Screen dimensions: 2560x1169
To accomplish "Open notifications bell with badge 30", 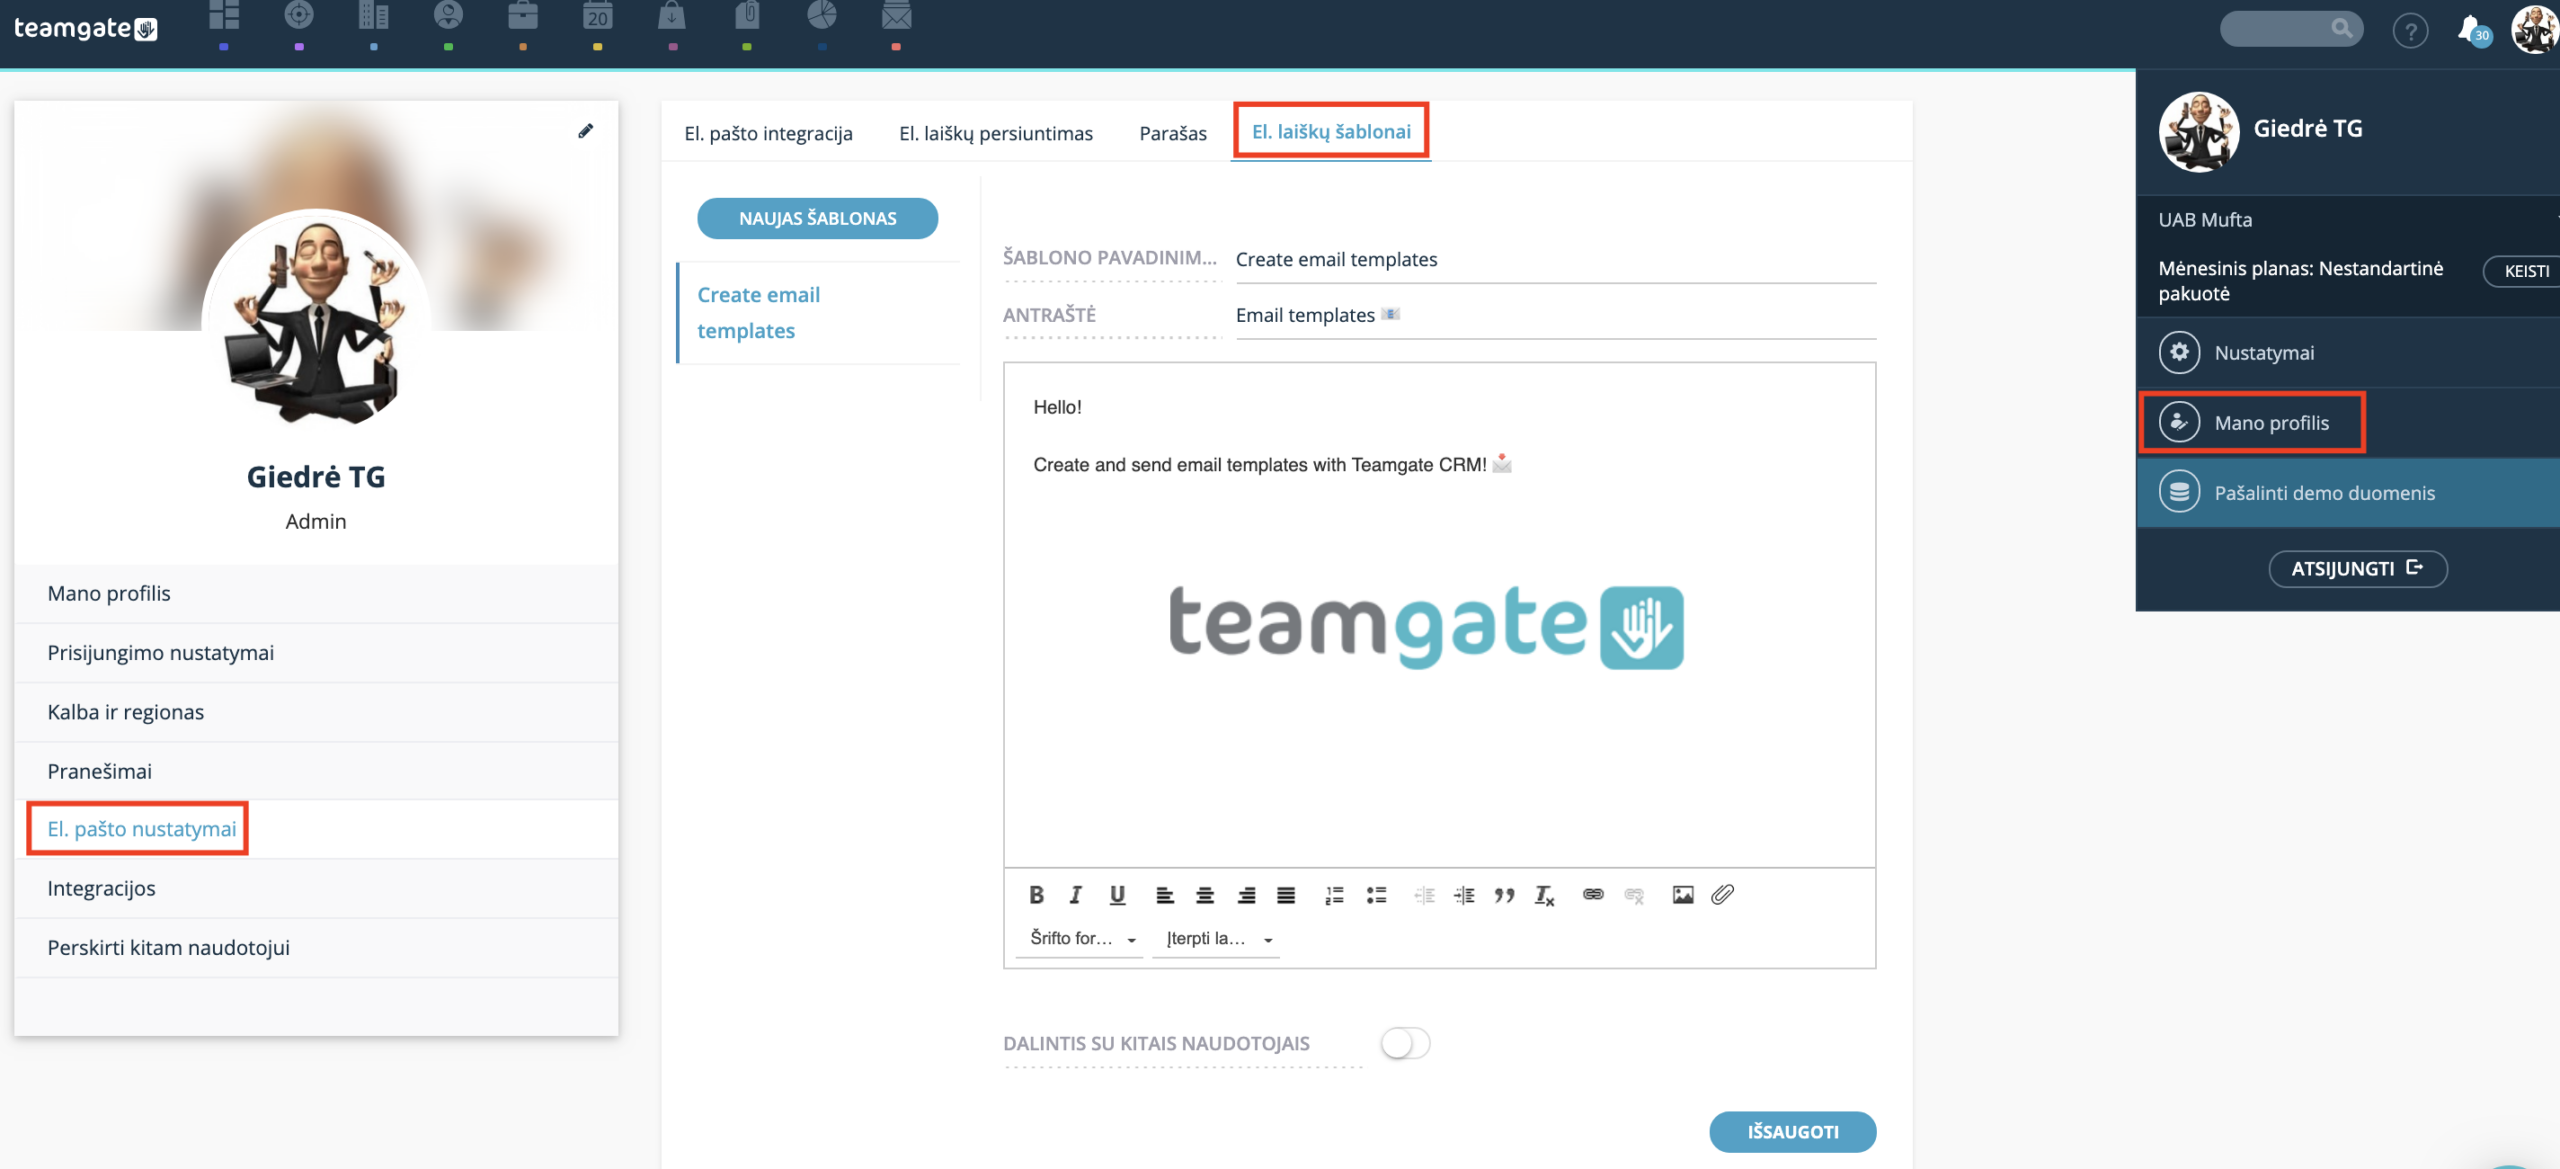I will (x=2472, y=31).
